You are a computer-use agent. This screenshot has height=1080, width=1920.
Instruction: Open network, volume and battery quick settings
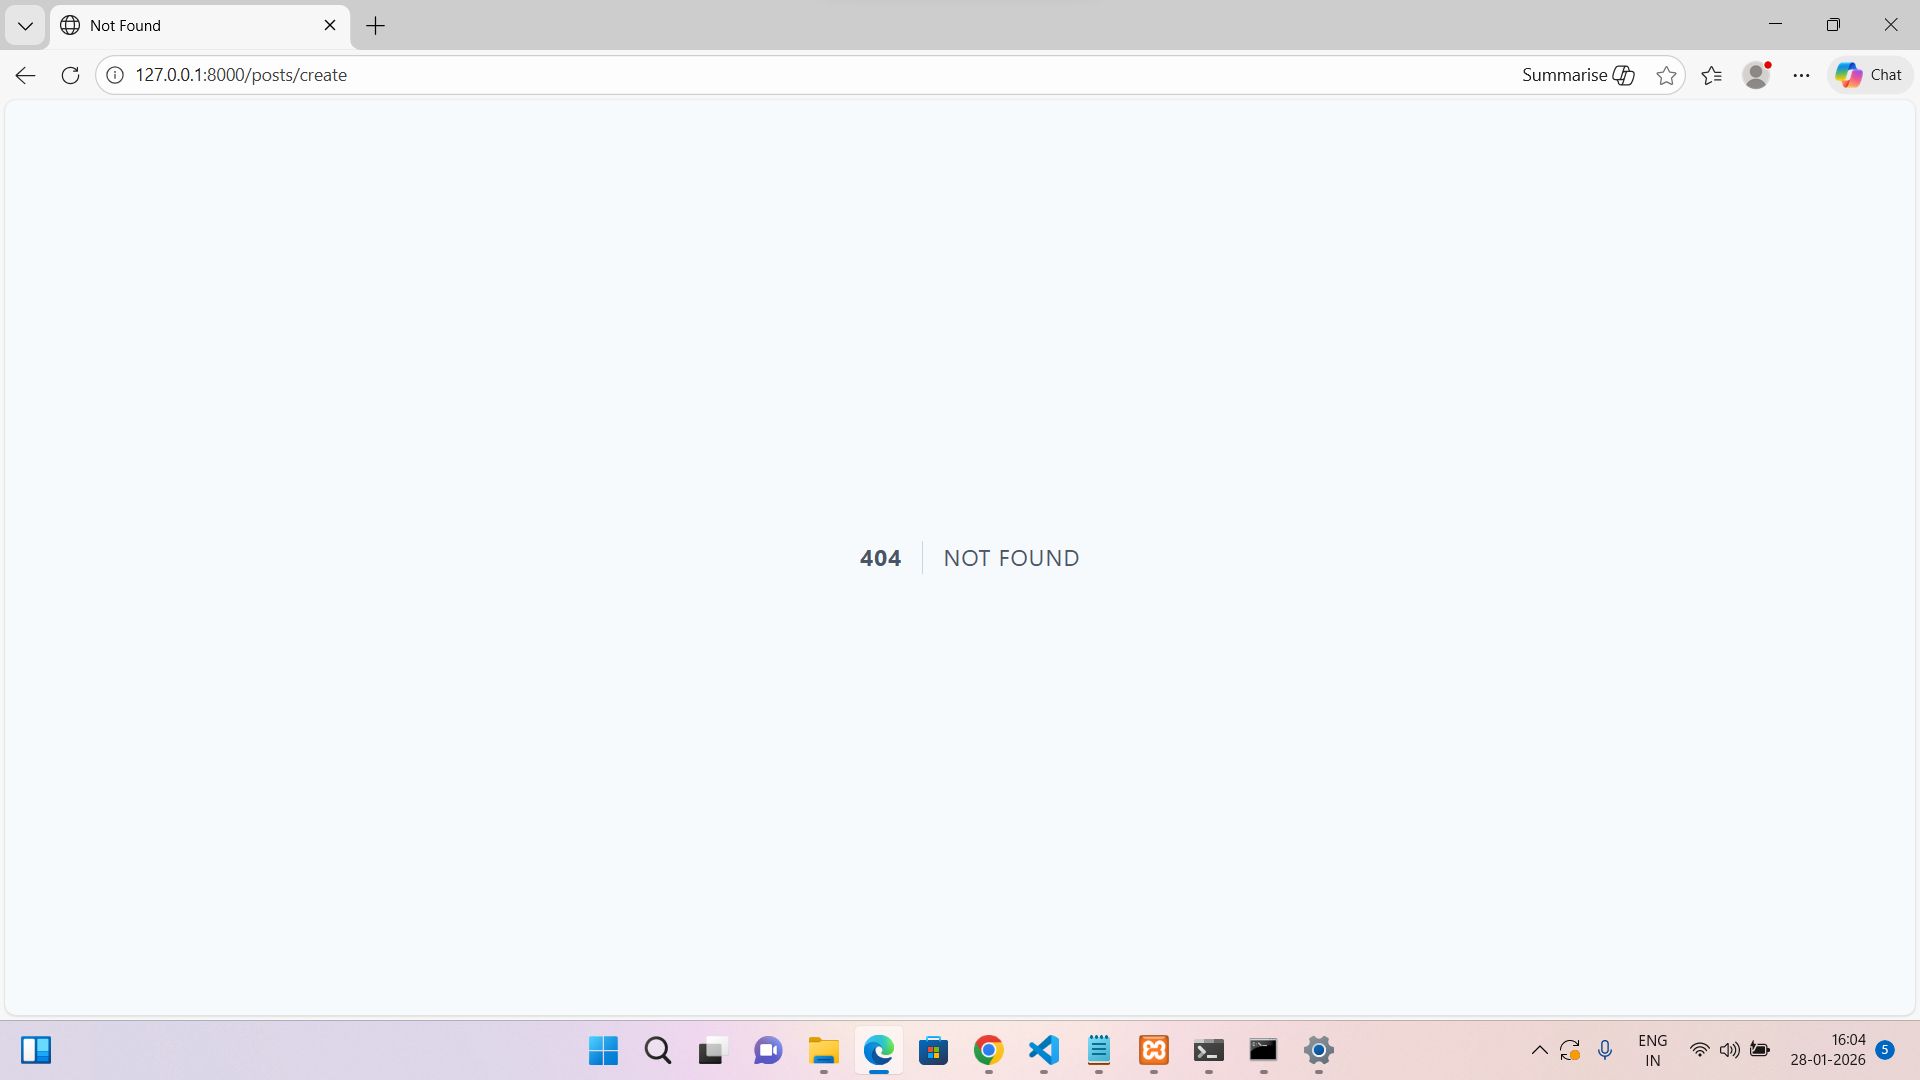pyautogui.click(x=1730, y=1050)
